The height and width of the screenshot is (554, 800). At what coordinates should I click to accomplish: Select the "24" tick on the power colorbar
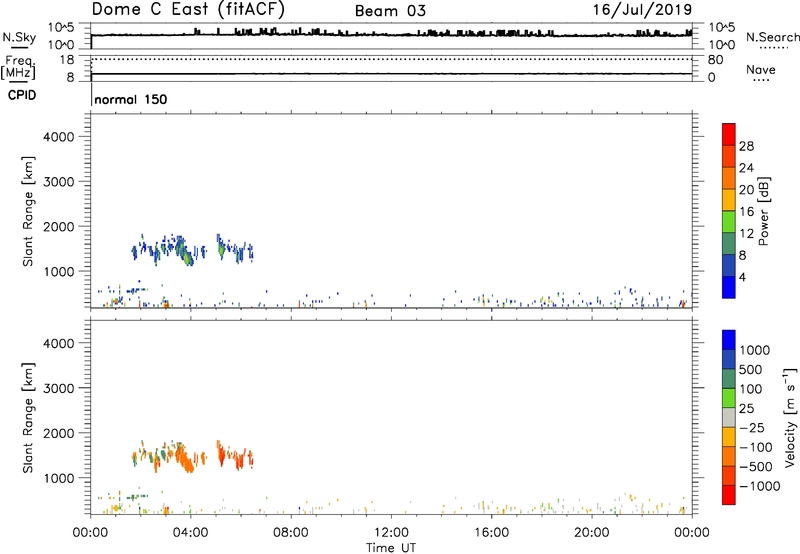coord(746,168)
